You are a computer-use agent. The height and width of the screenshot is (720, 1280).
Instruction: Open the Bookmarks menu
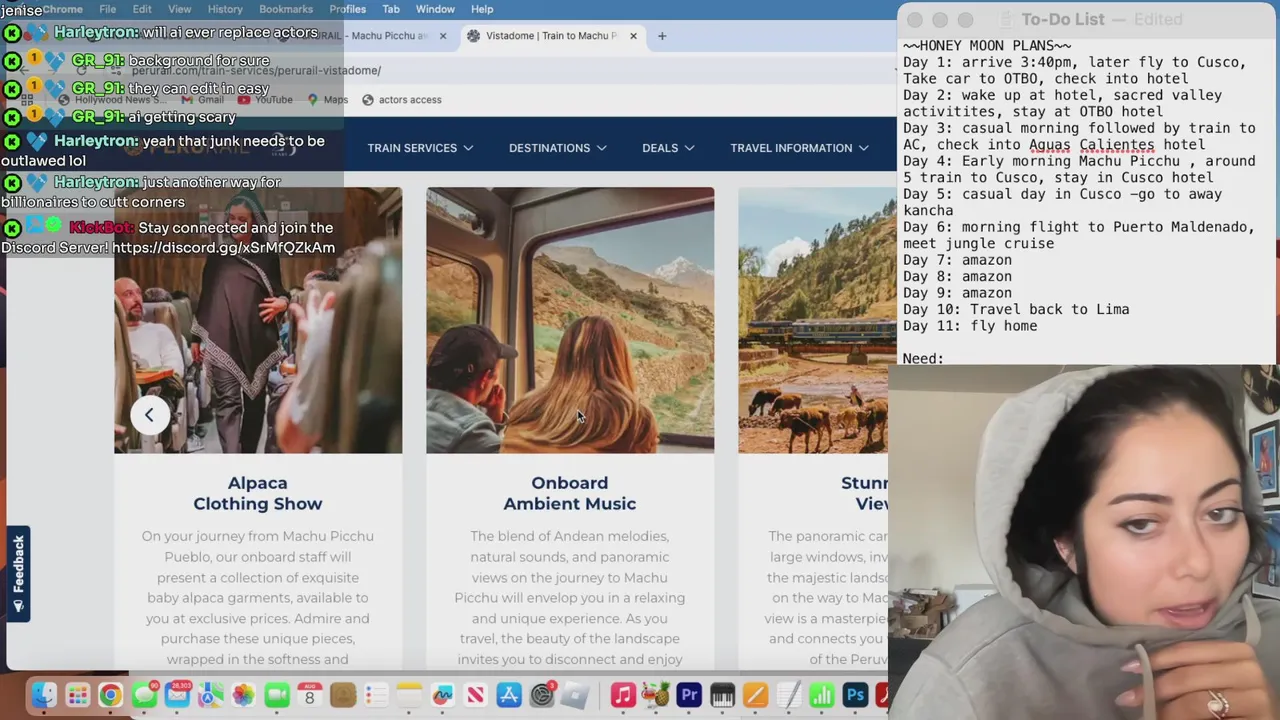(286, 9)
